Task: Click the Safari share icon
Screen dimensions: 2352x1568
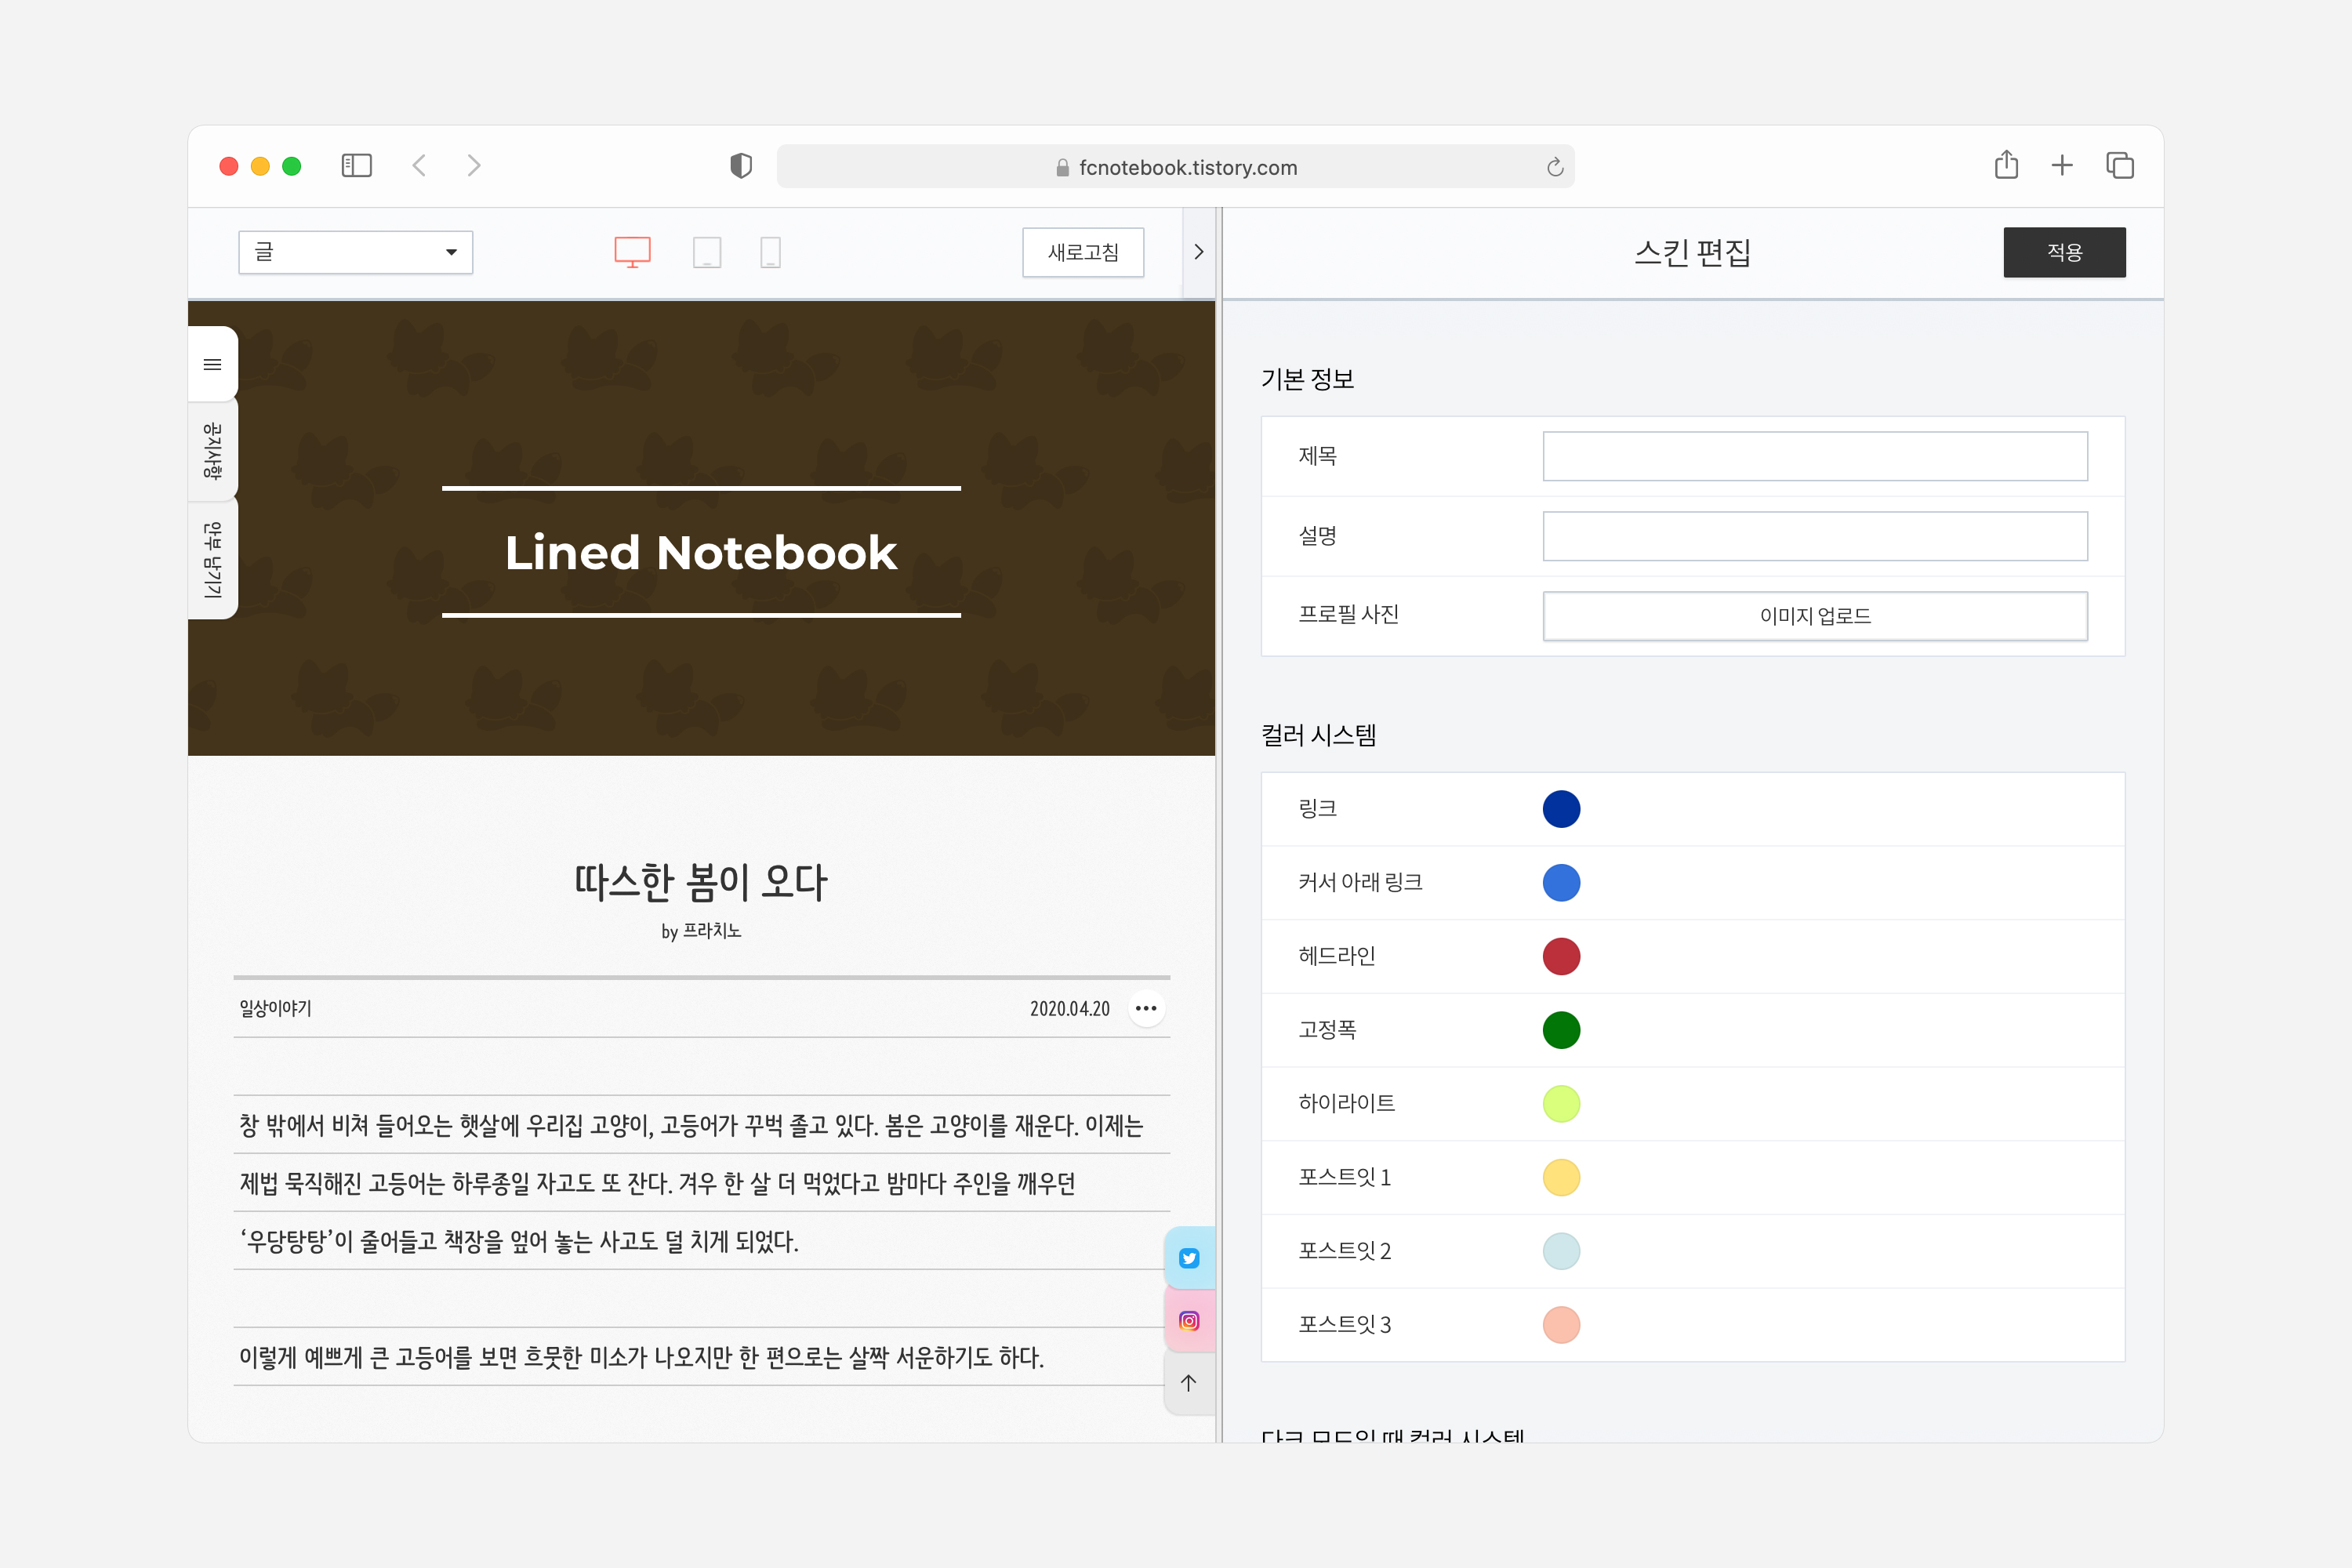Action: tap(2005, 165)
